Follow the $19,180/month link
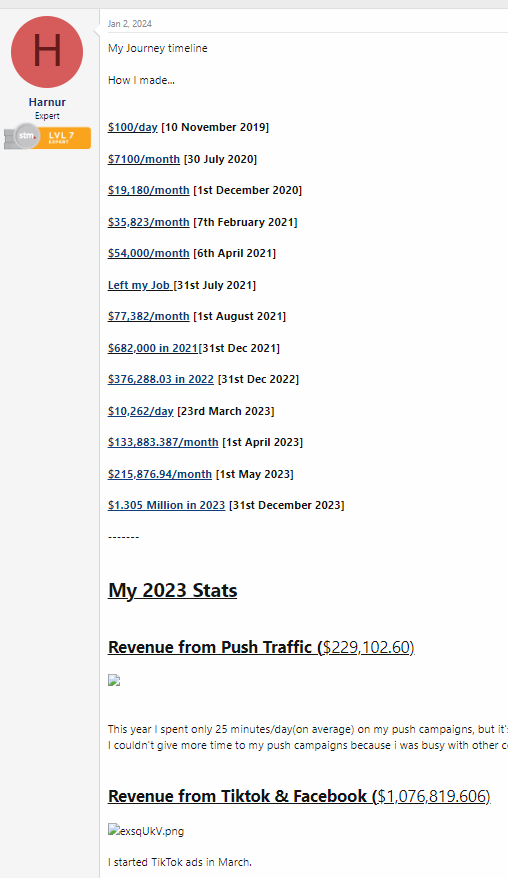The width and height of the screenshot is (508, 878). tap(149, 190)
